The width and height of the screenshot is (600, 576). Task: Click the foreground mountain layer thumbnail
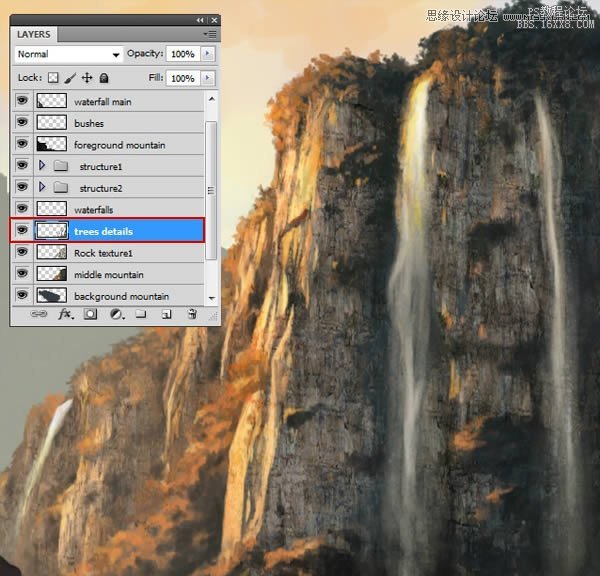[52, 144]
